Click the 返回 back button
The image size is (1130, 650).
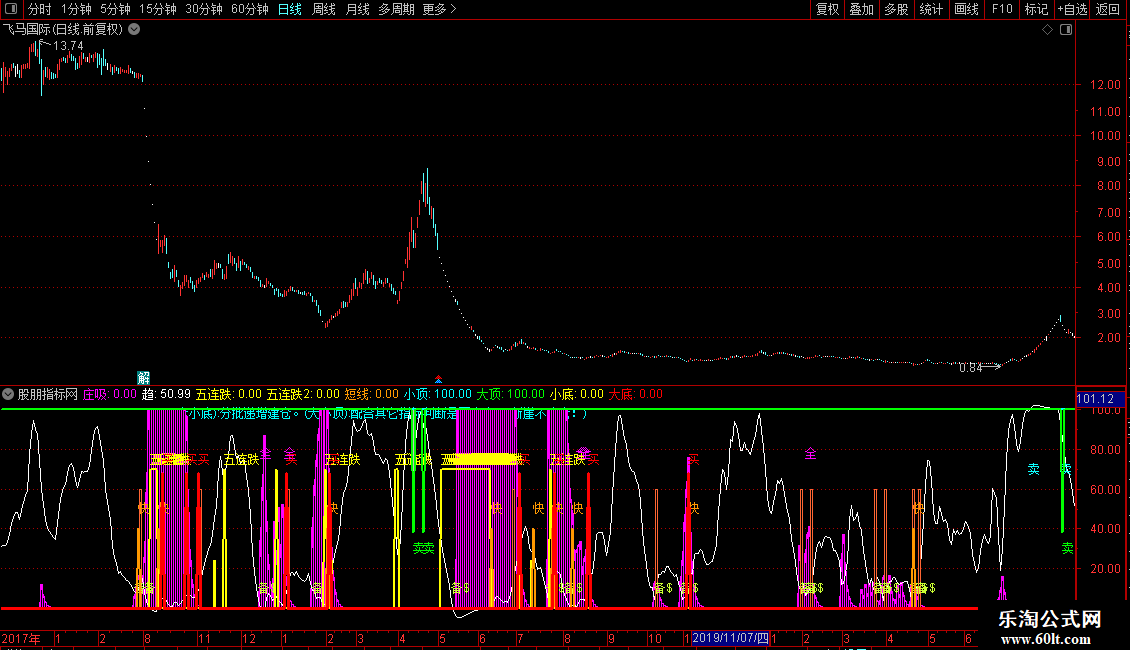click(x=1108, y=10)
